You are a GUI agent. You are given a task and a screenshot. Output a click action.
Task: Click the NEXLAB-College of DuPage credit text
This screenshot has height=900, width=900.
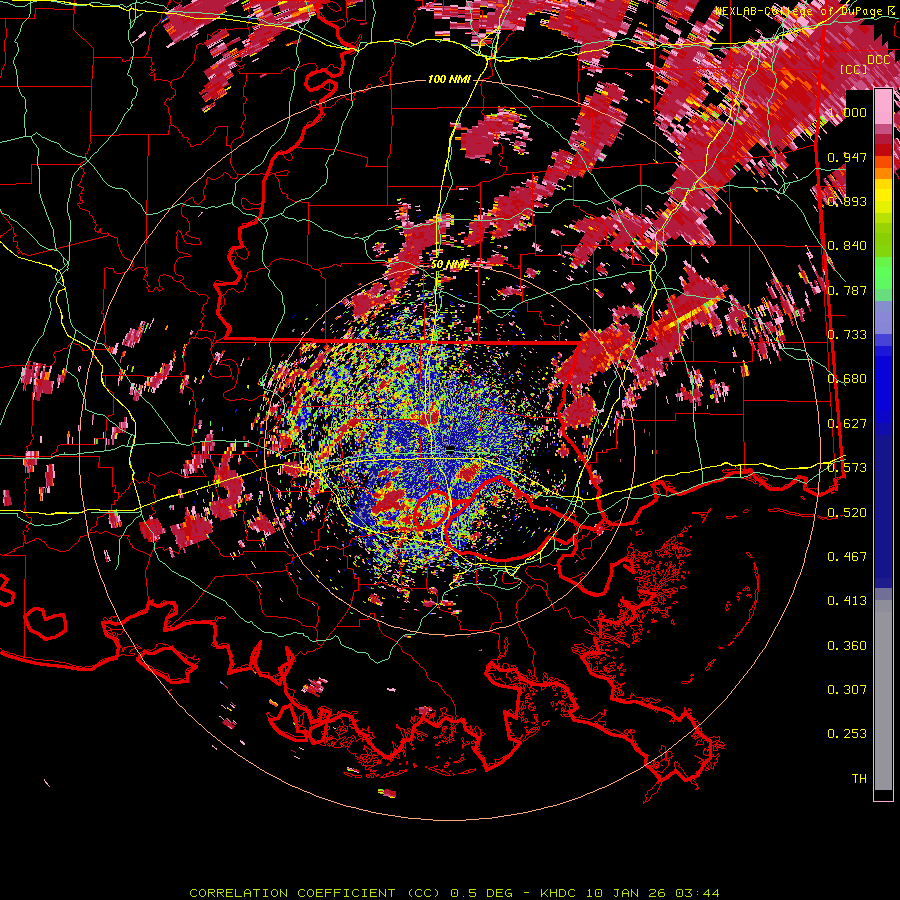807,10
